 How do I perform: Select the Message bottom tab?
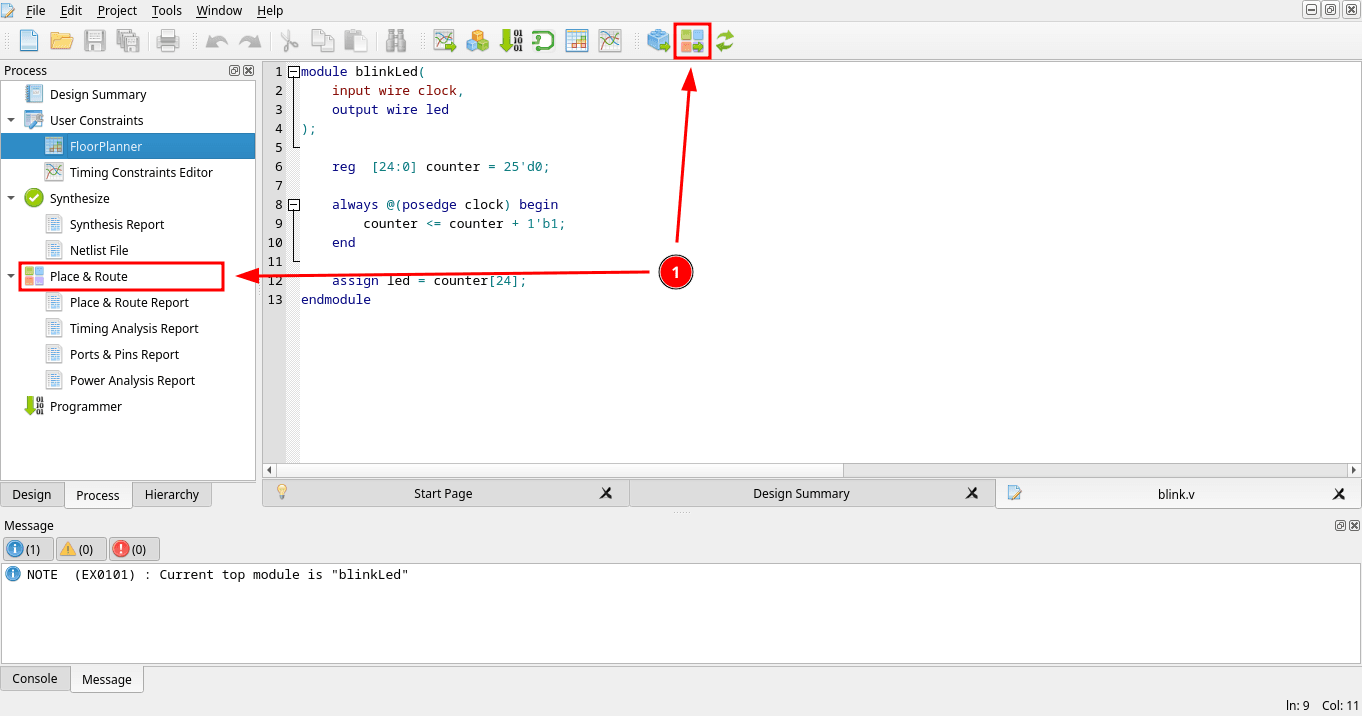107,680
